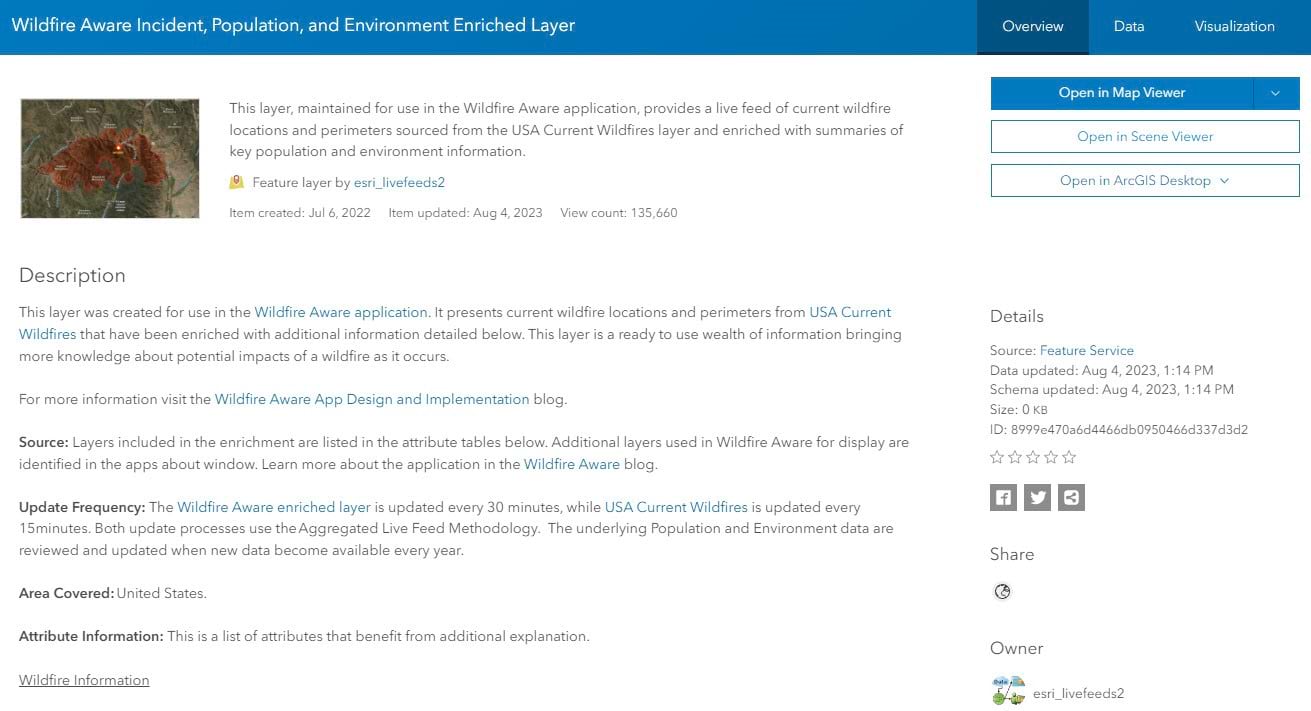Image resolution: width=1311 pixels, height=711 pixels.
Task: Click the Details heading
Action: (x=1017, y=316)
